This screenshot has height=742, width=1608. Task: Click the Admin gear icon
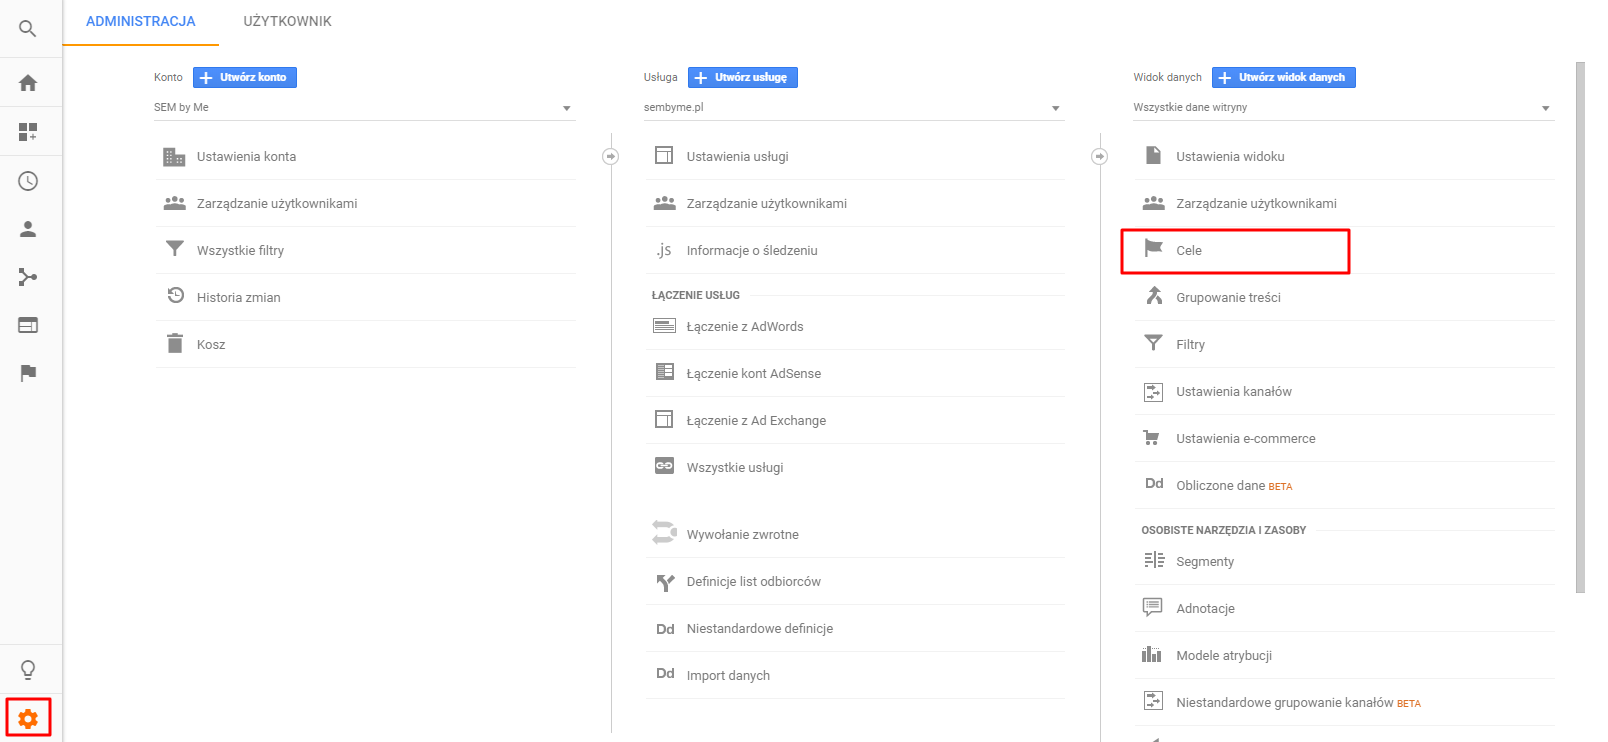click(x=28, y=718)
